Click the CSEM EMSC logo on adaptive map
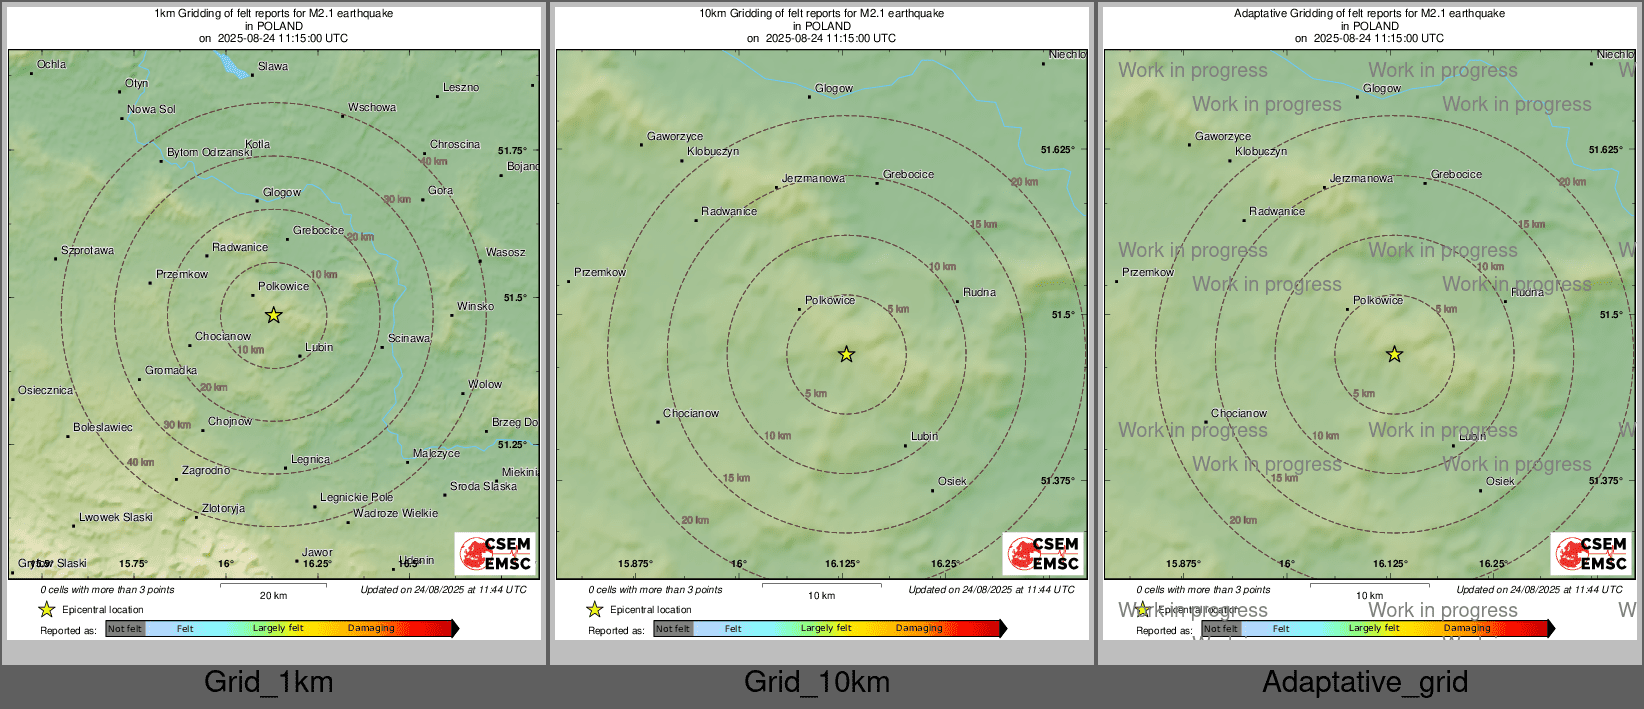This screenshot has width=1644, height=709. (1591, 553)
